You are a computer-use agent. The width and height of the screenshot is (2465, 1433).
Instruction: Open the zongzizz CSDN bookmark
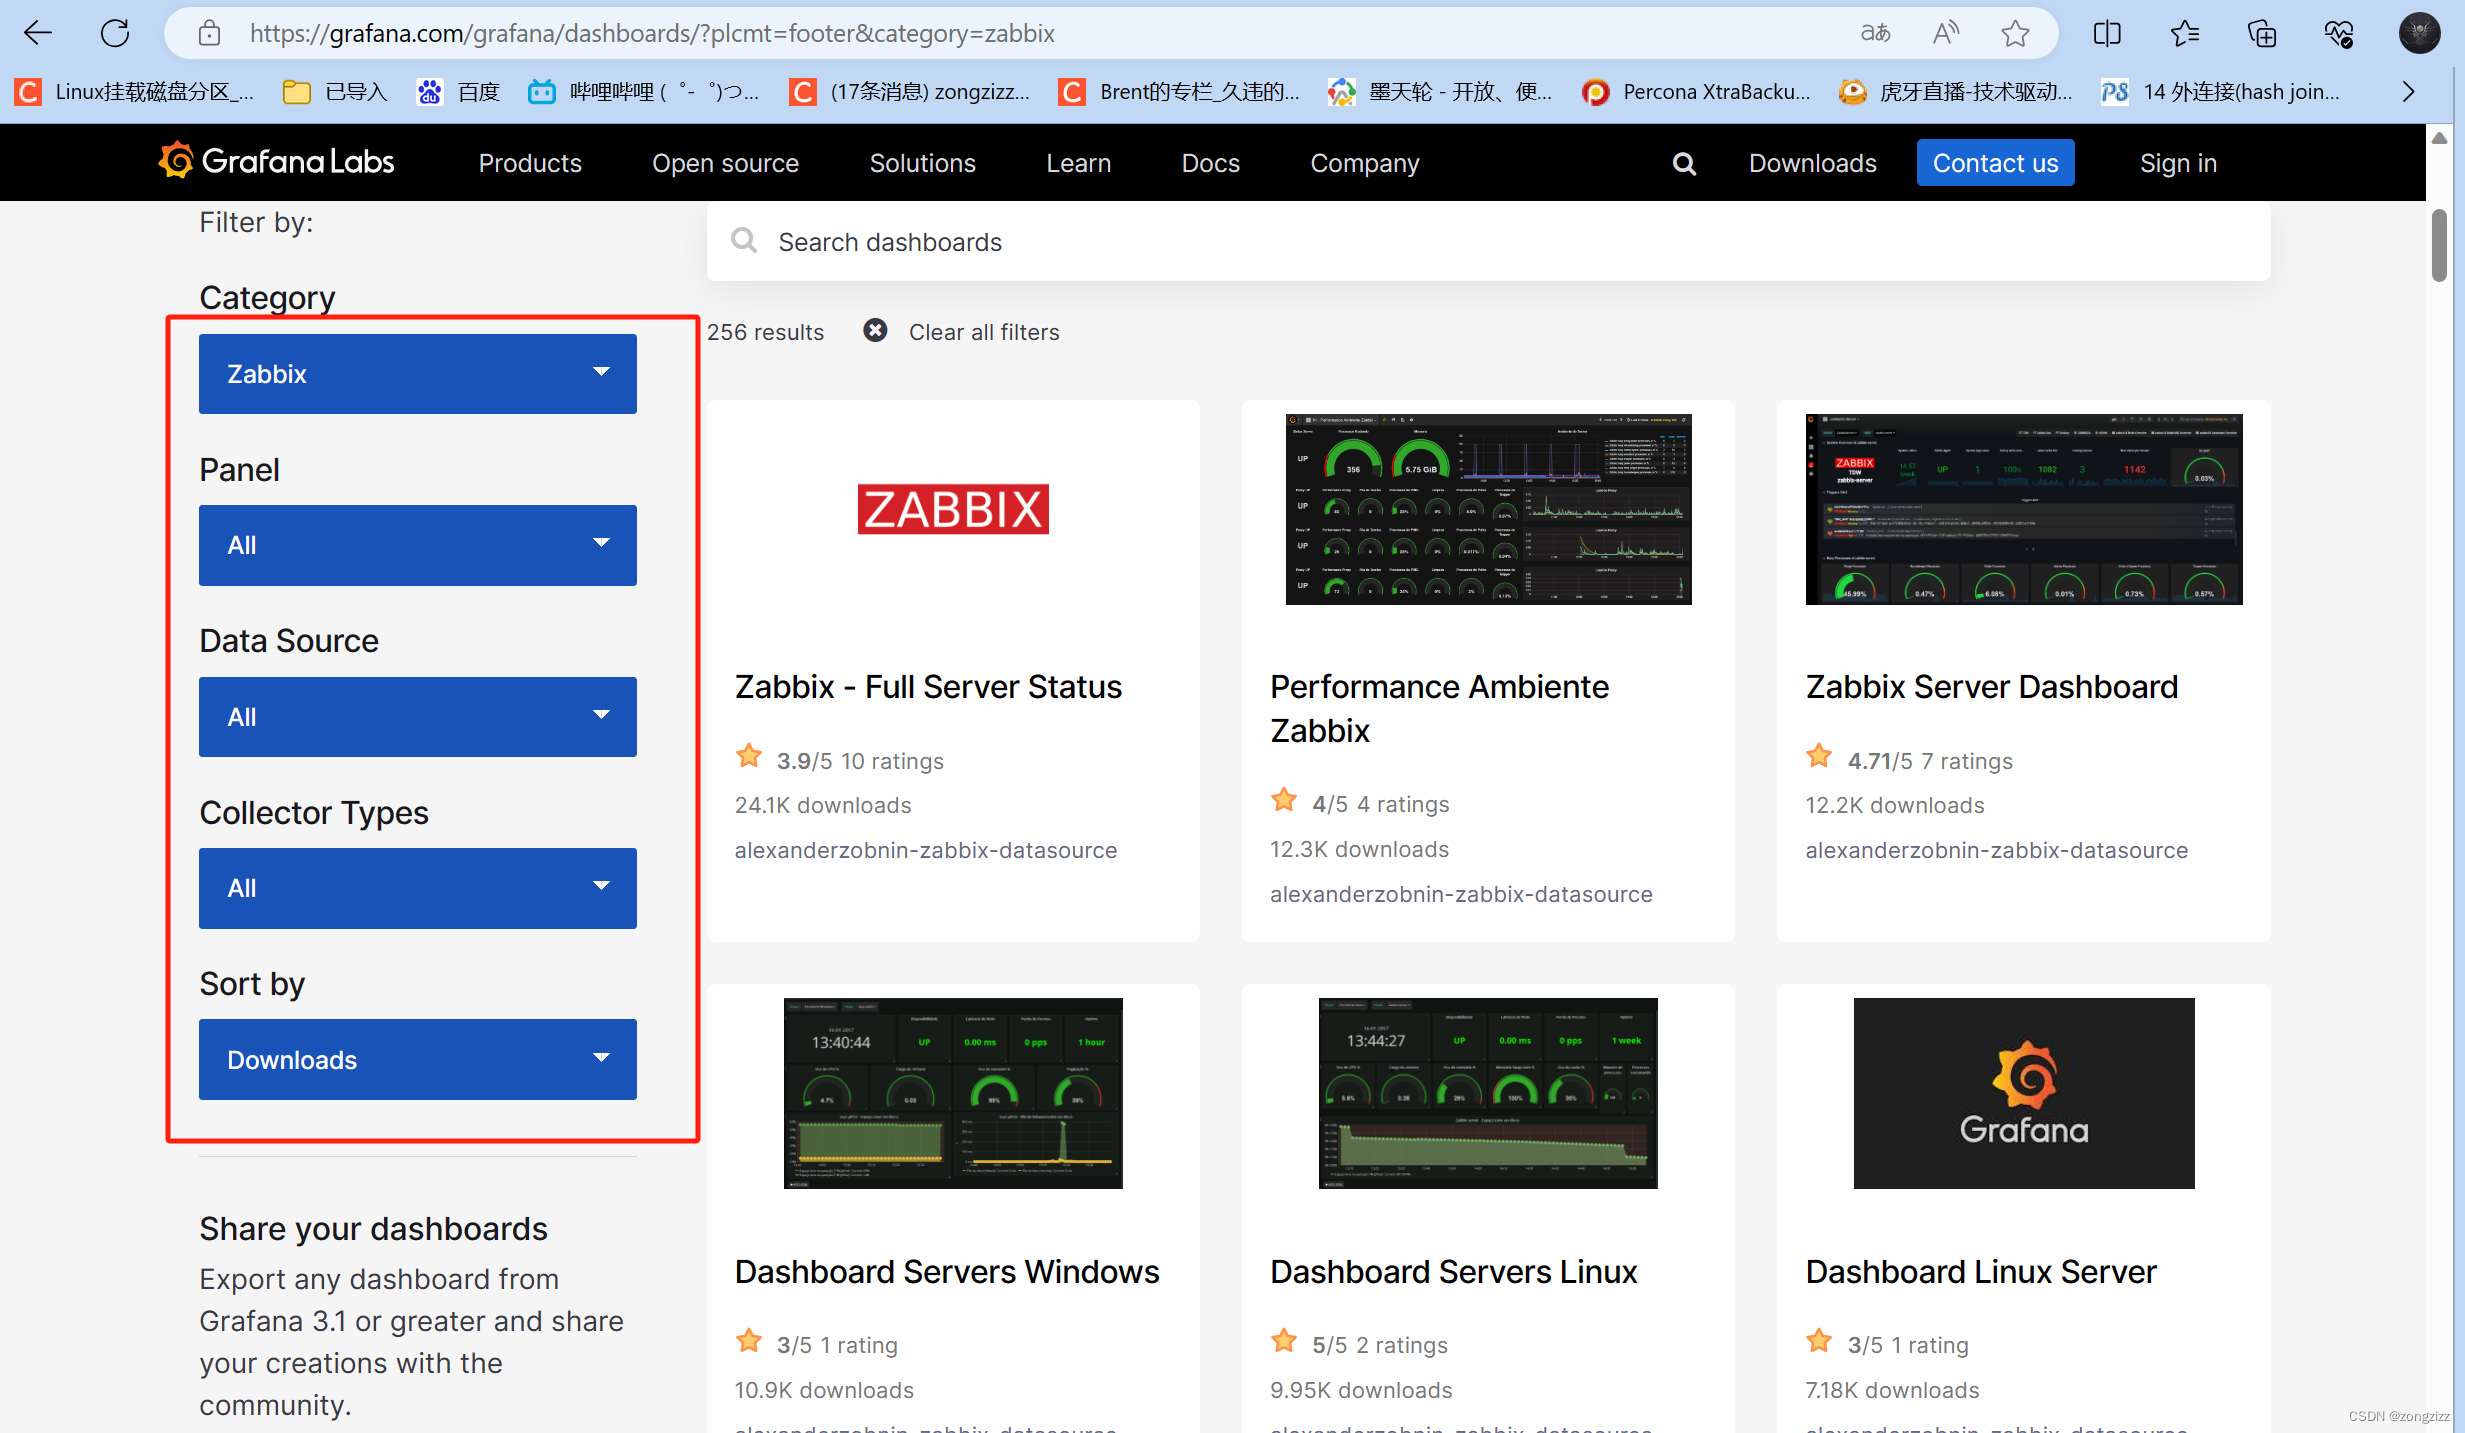(910, 92)
